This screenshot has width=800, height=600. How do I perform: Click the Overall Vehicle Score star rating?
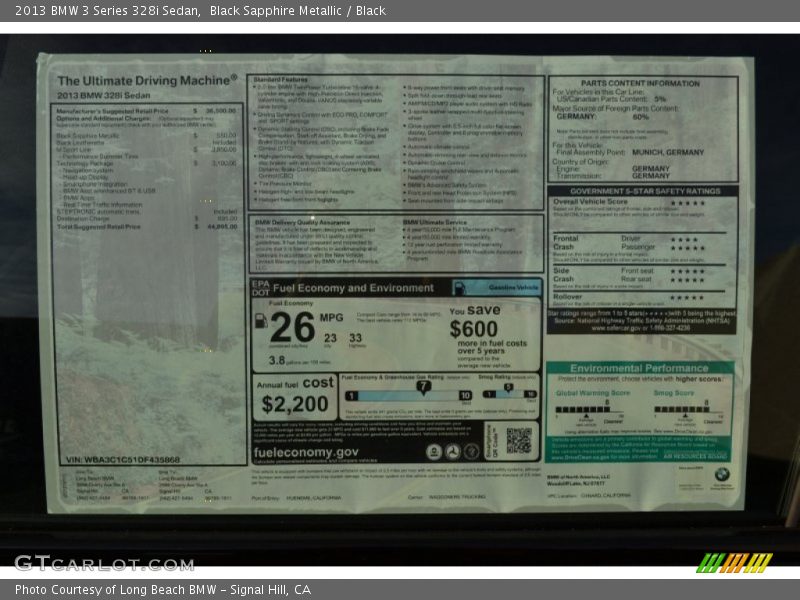pyautogui.click(x=687, y=203)
